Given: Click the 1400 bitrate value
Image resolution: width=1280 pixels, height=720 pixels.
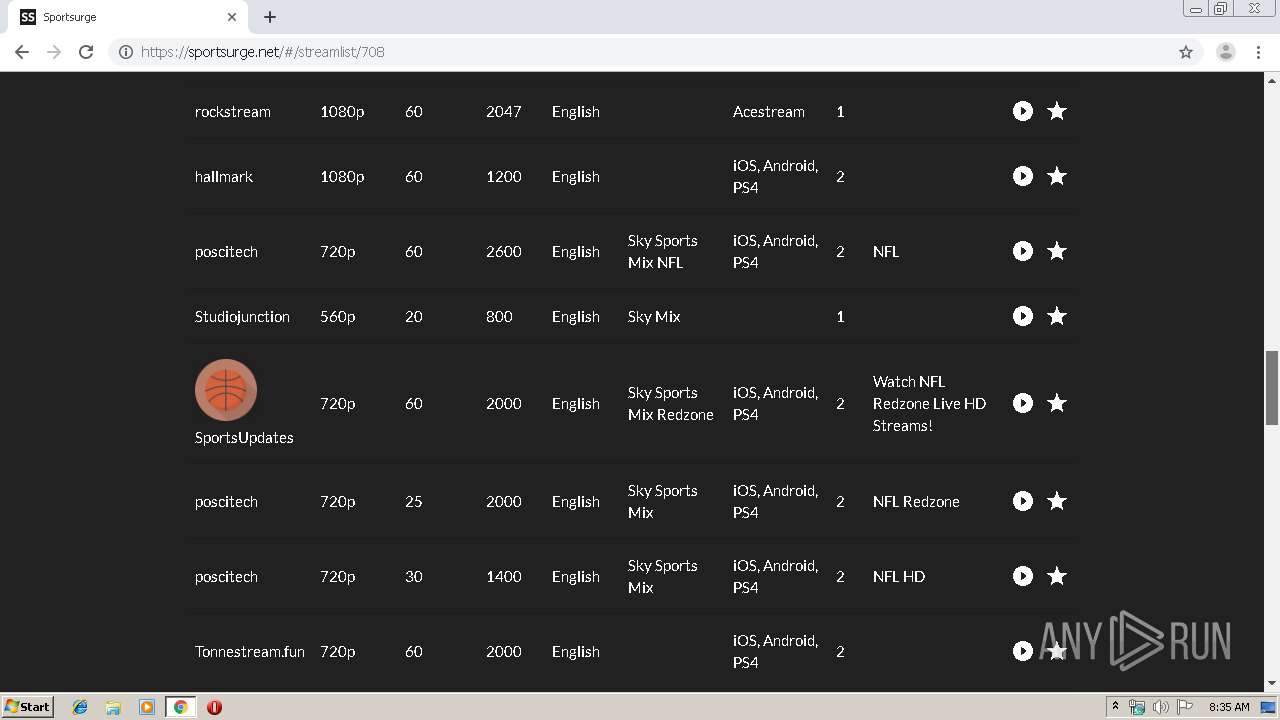Looking at the screenshot, I should click(504, 576).
